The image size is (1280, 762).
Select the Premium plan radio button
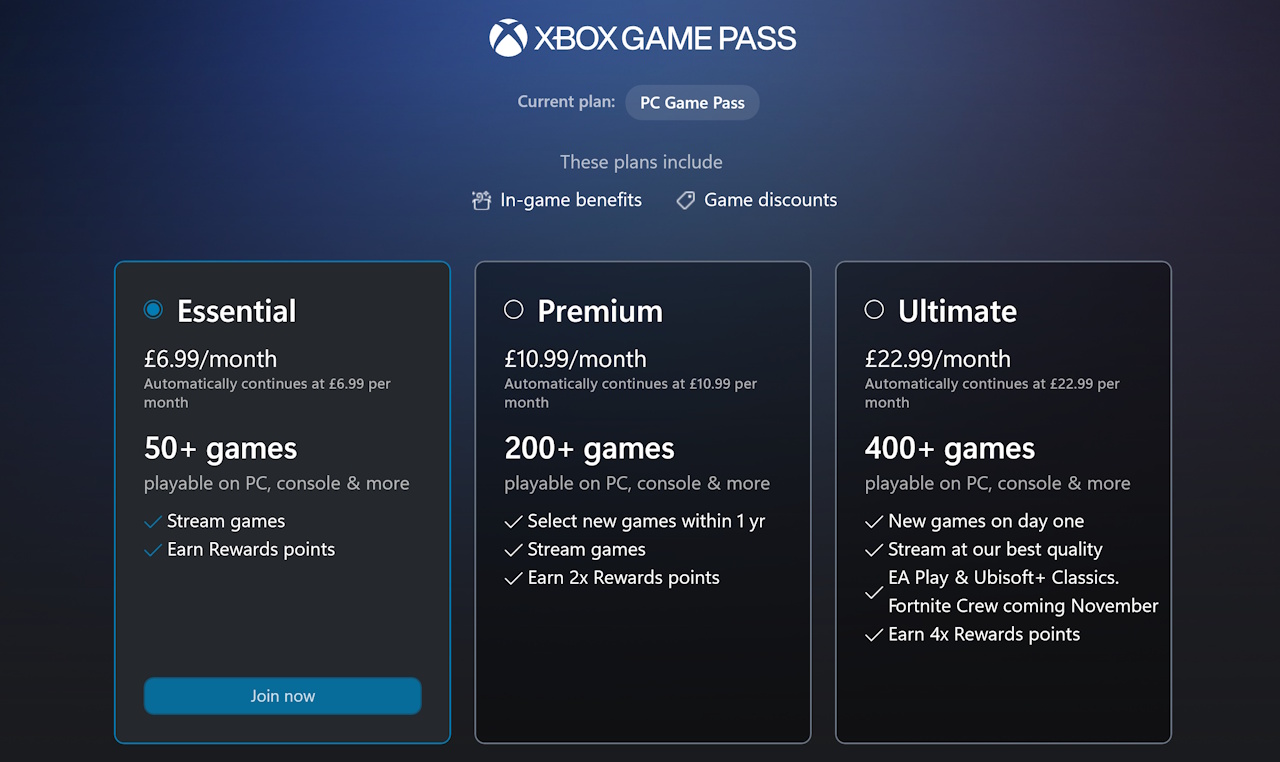tap(514, 310)
